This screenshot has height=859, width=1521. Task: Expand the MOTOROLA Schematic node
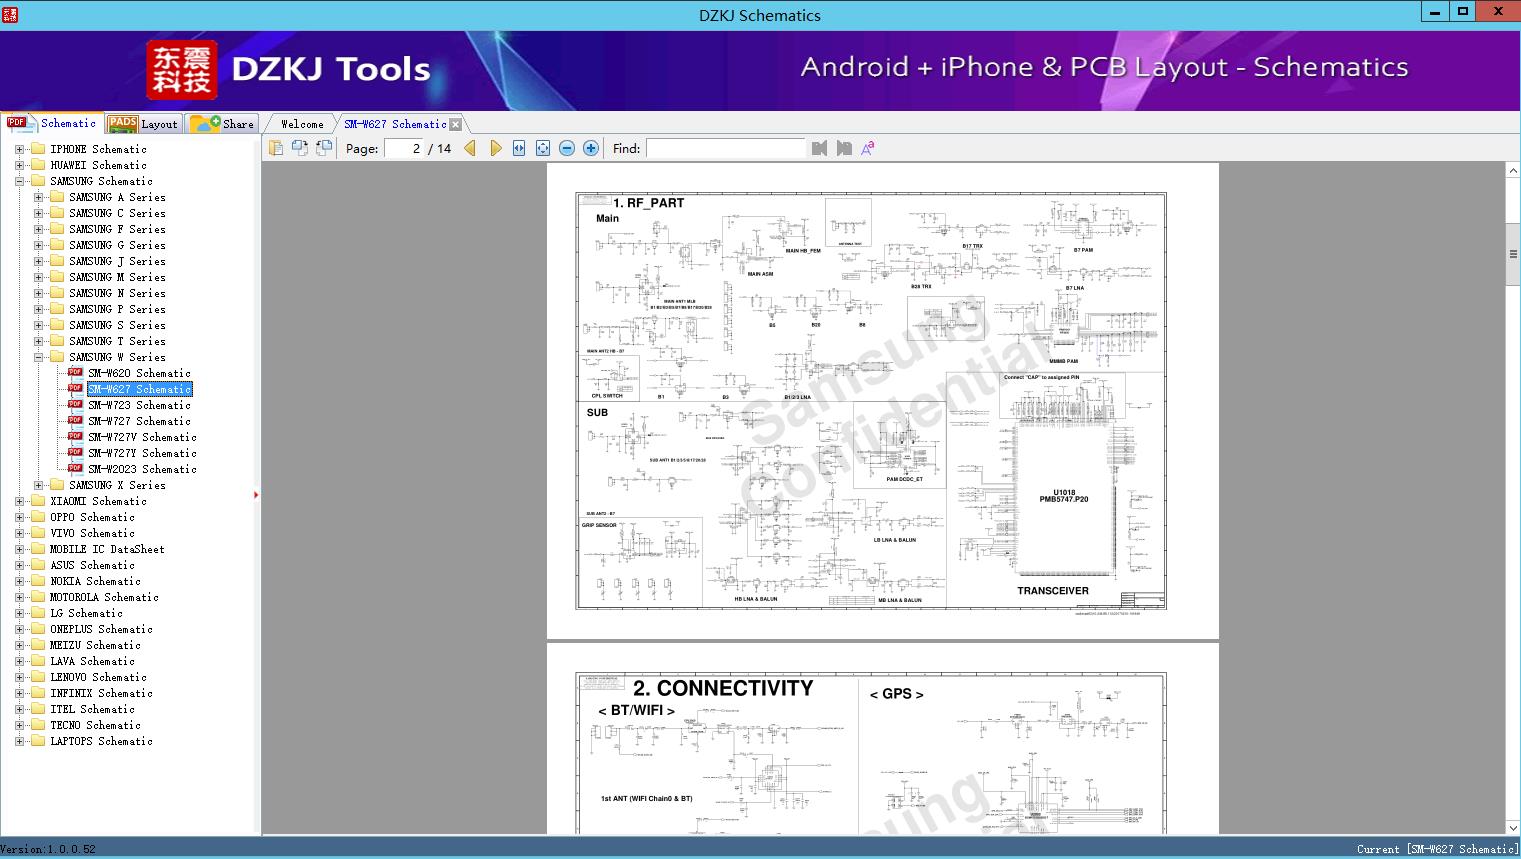pos(19,597)
